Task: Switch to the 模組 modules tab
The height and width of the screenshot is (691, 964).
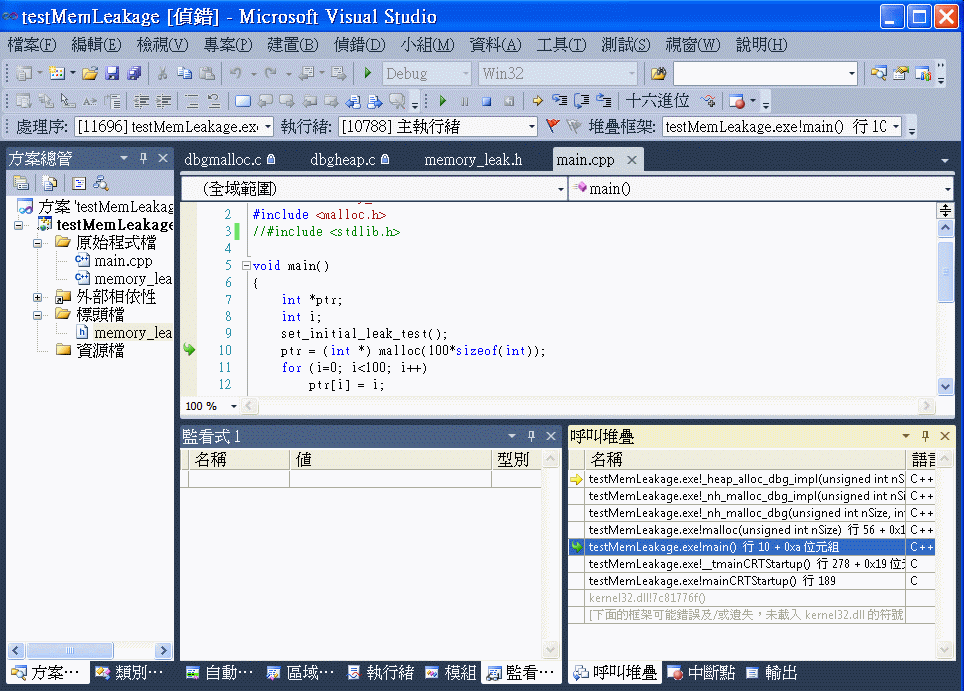Action: click(x=451, y=673)
